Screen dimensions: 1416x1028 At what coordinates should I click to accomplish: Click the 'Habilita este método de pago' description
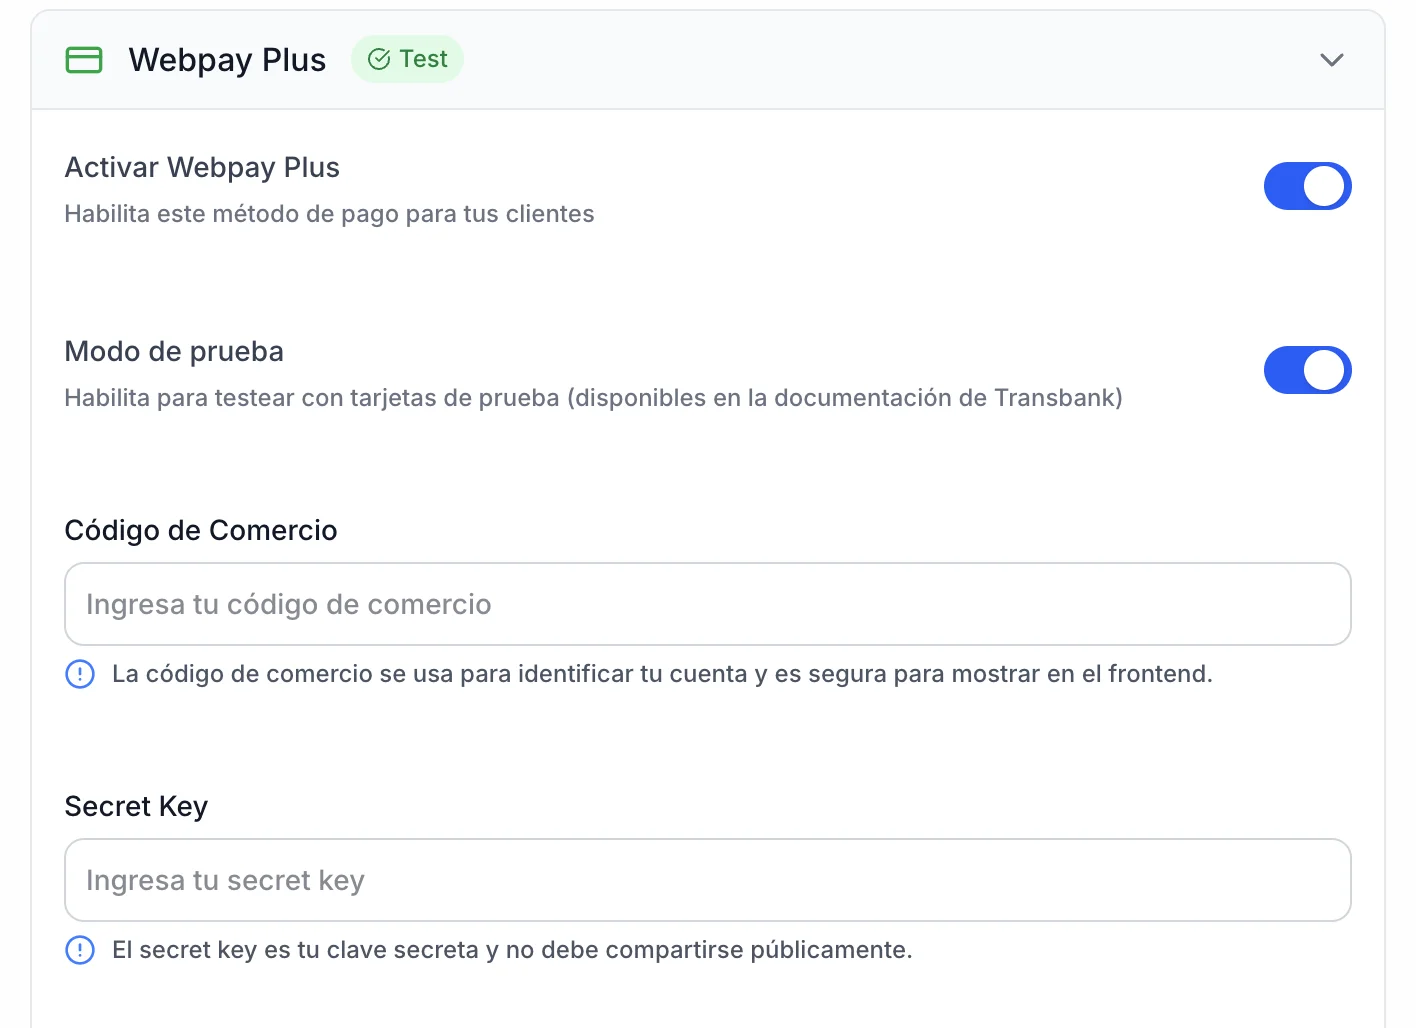329,214
